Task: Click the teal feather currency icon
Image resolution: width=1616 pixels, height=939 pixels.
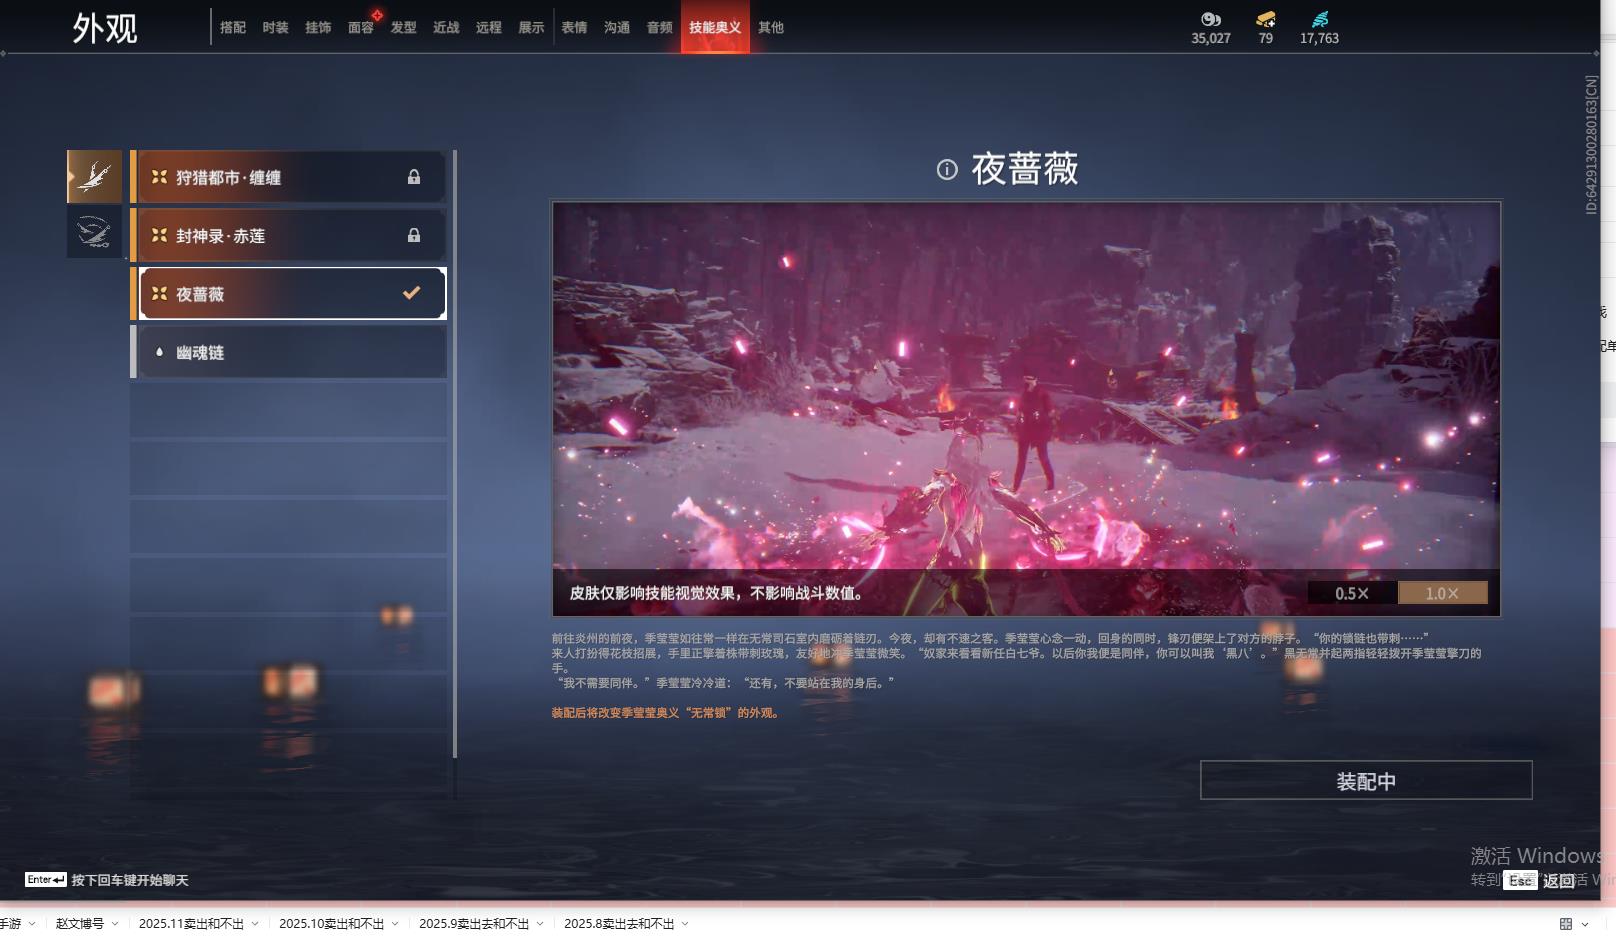Action: tap(1320, 19)
